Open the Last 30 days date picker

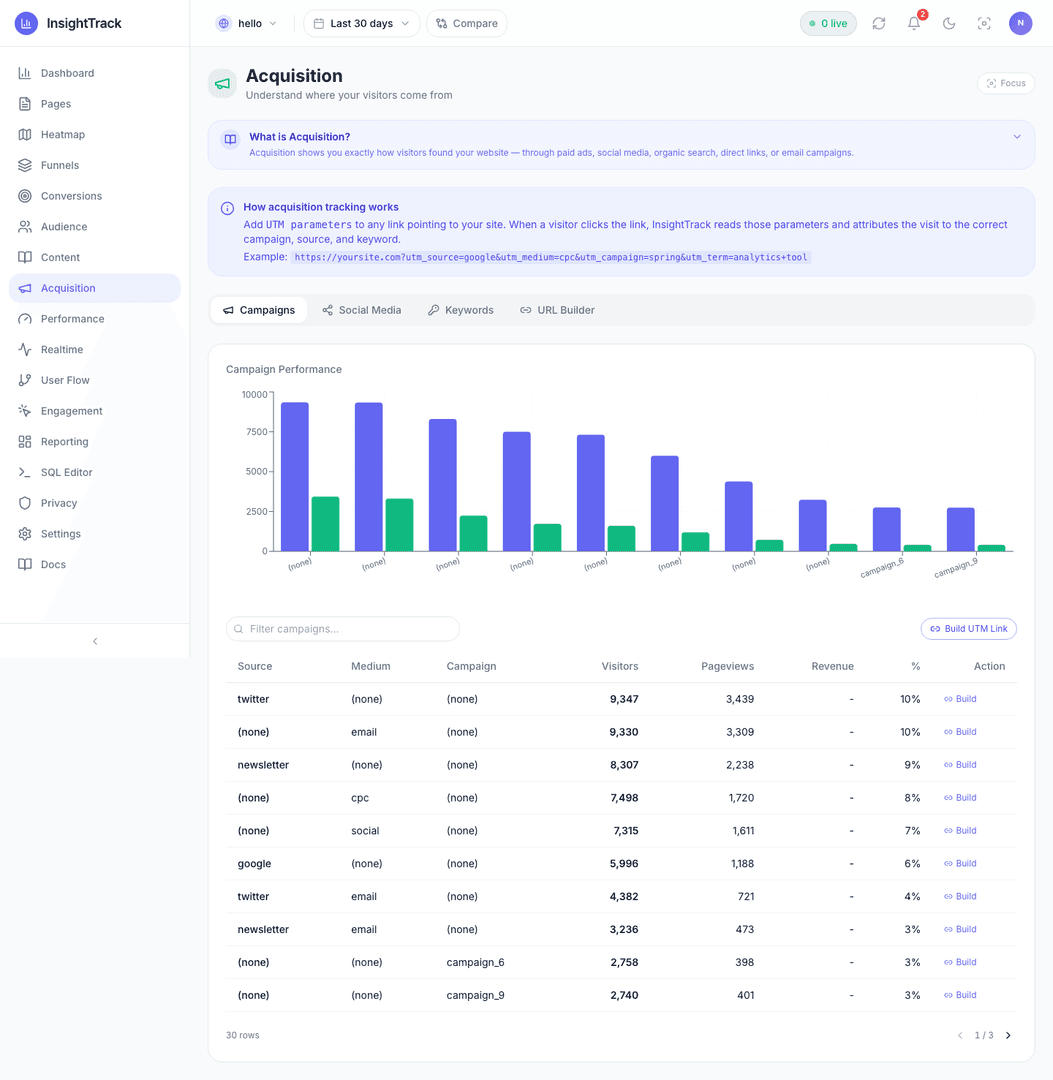[x=362, y=23]
